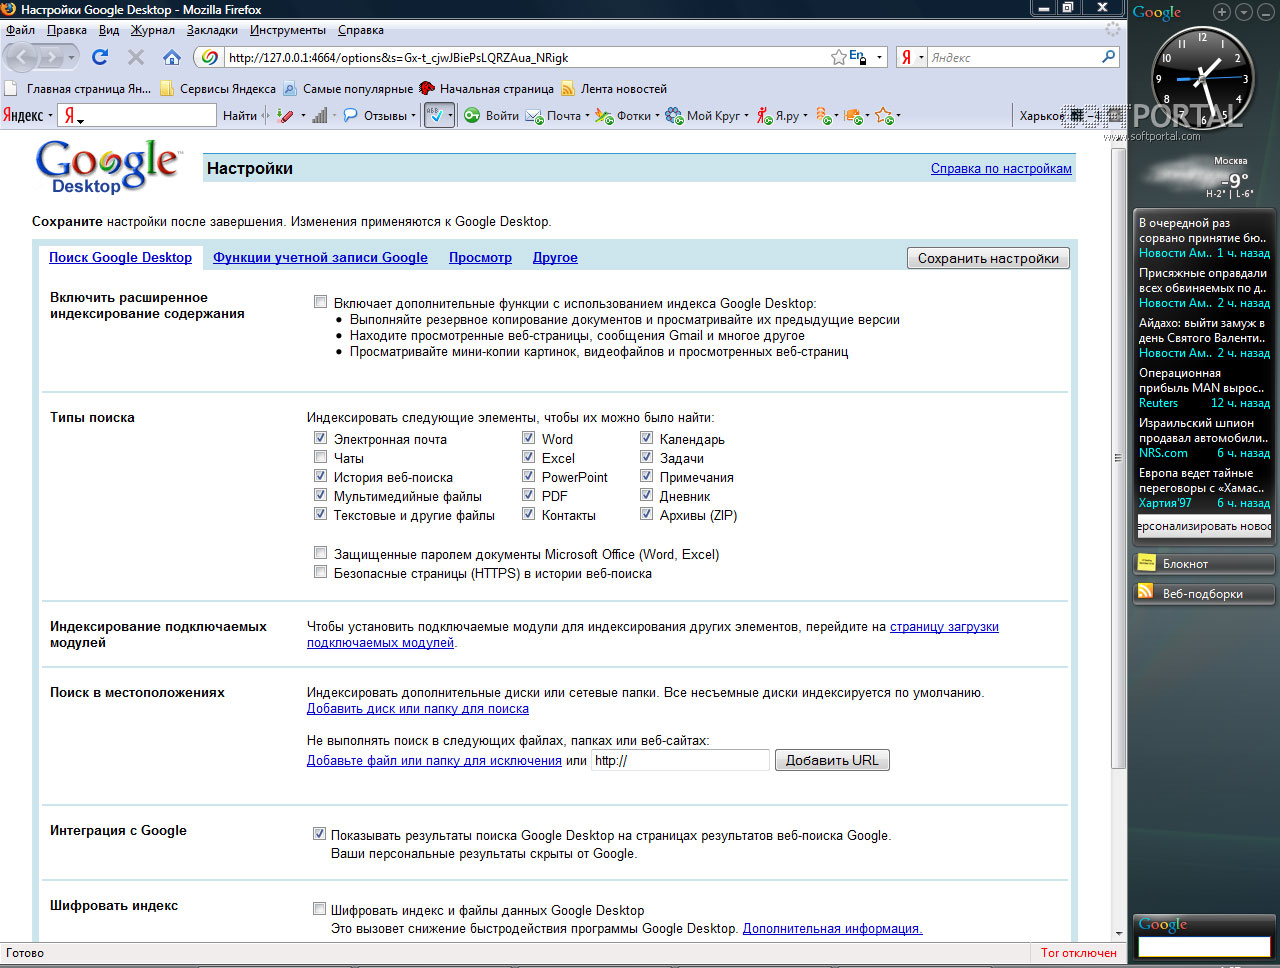Toggle the Шифровать индекс checkbox
This screenshot has height=968, width=1280.
coord(319,909)
